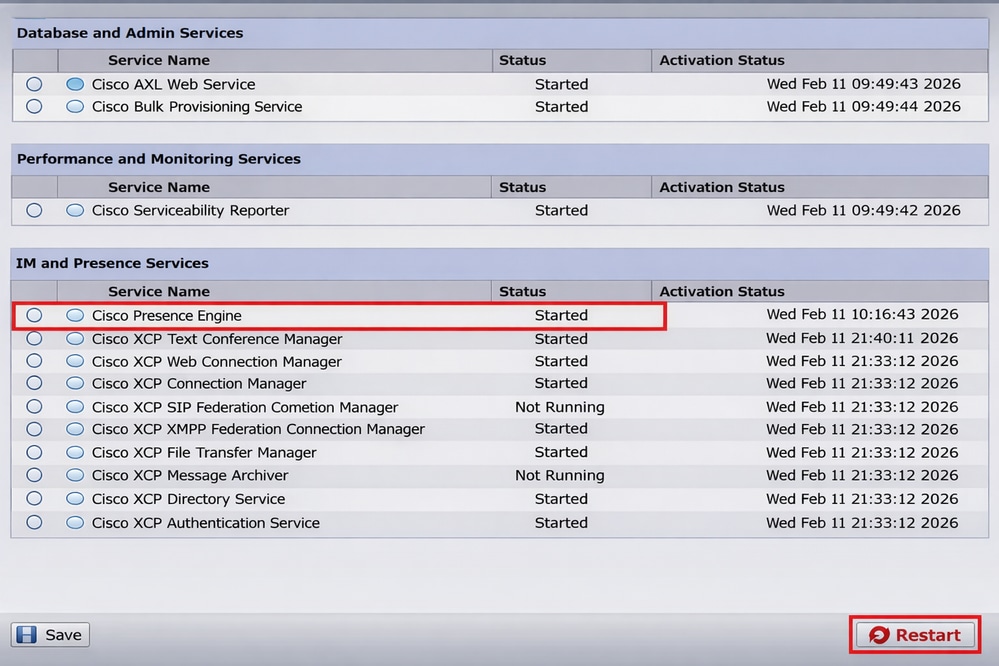
Task: Click the icon next to Cisco Bulk Provisioning Service
Action: tap(75, 107)
